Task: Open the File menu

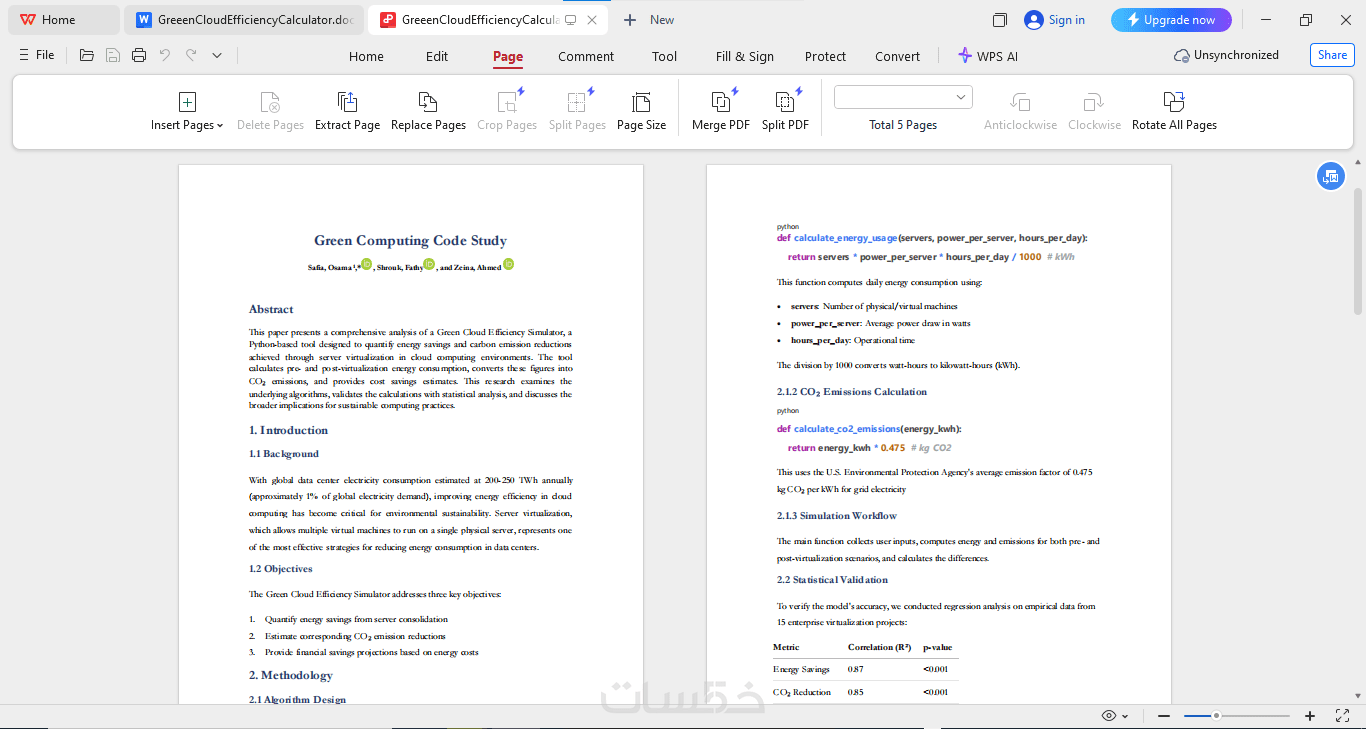Action: click(37, 56)
